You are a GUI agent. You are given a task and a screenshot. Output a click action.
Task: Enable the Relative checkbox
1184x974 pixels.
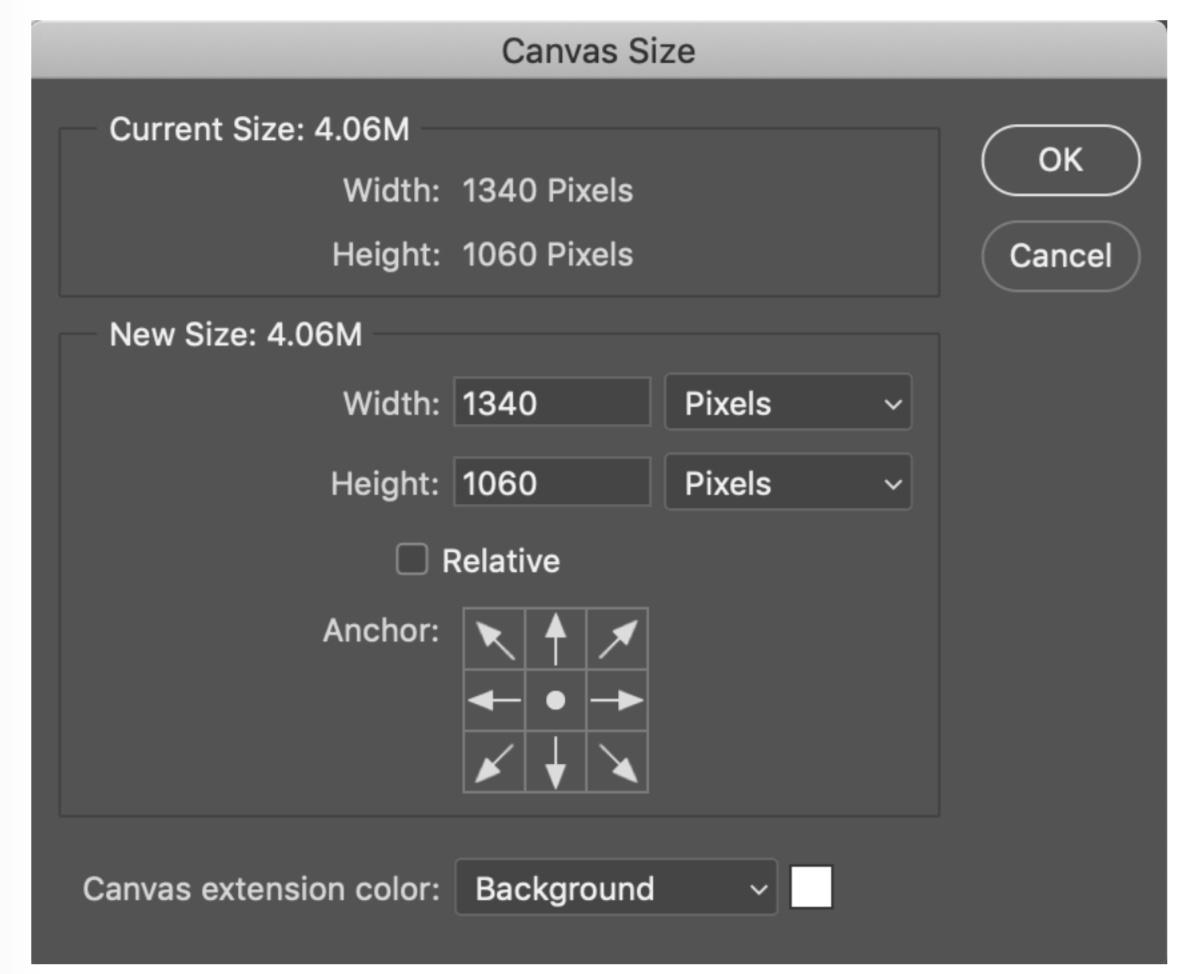[412, 560]
